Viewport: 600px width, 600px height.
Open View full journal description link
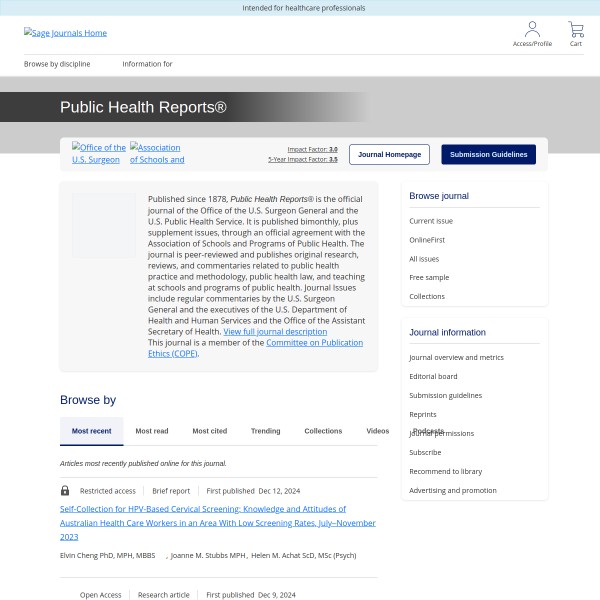coord(275,332)
